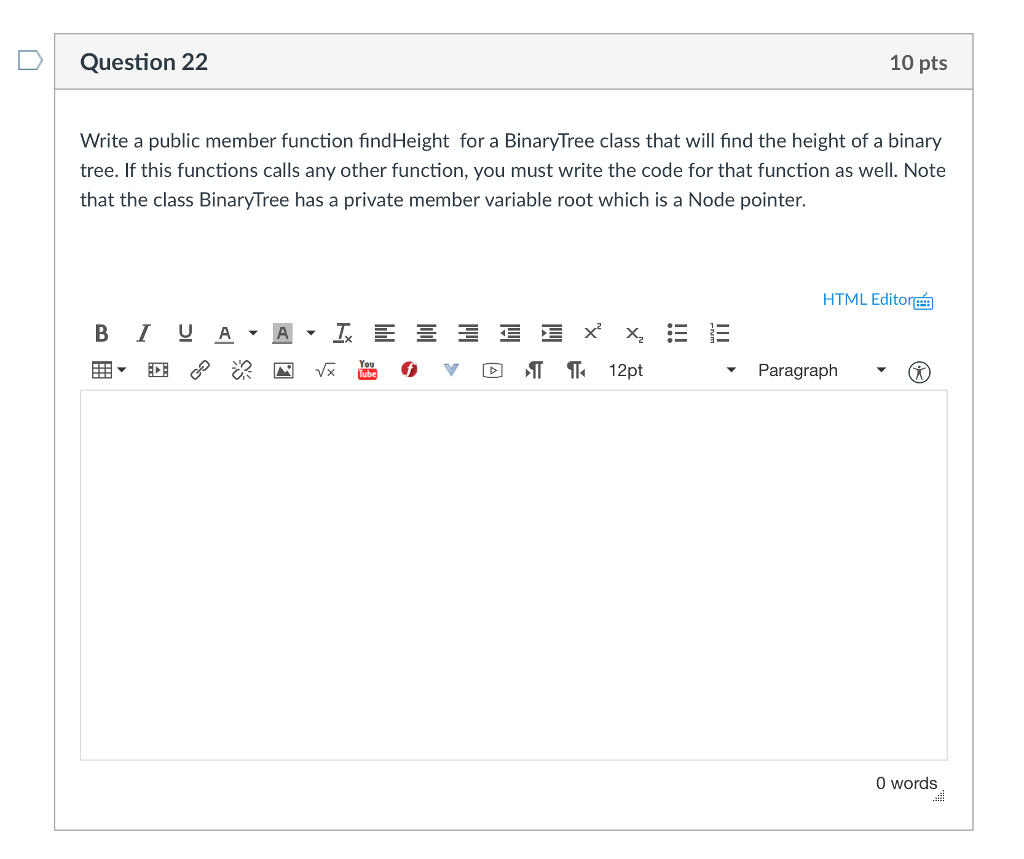The width and height of the screenshot is (1024, 859).
Task: Switch to the HTML Editor
Action: click(x=866, y=299)
